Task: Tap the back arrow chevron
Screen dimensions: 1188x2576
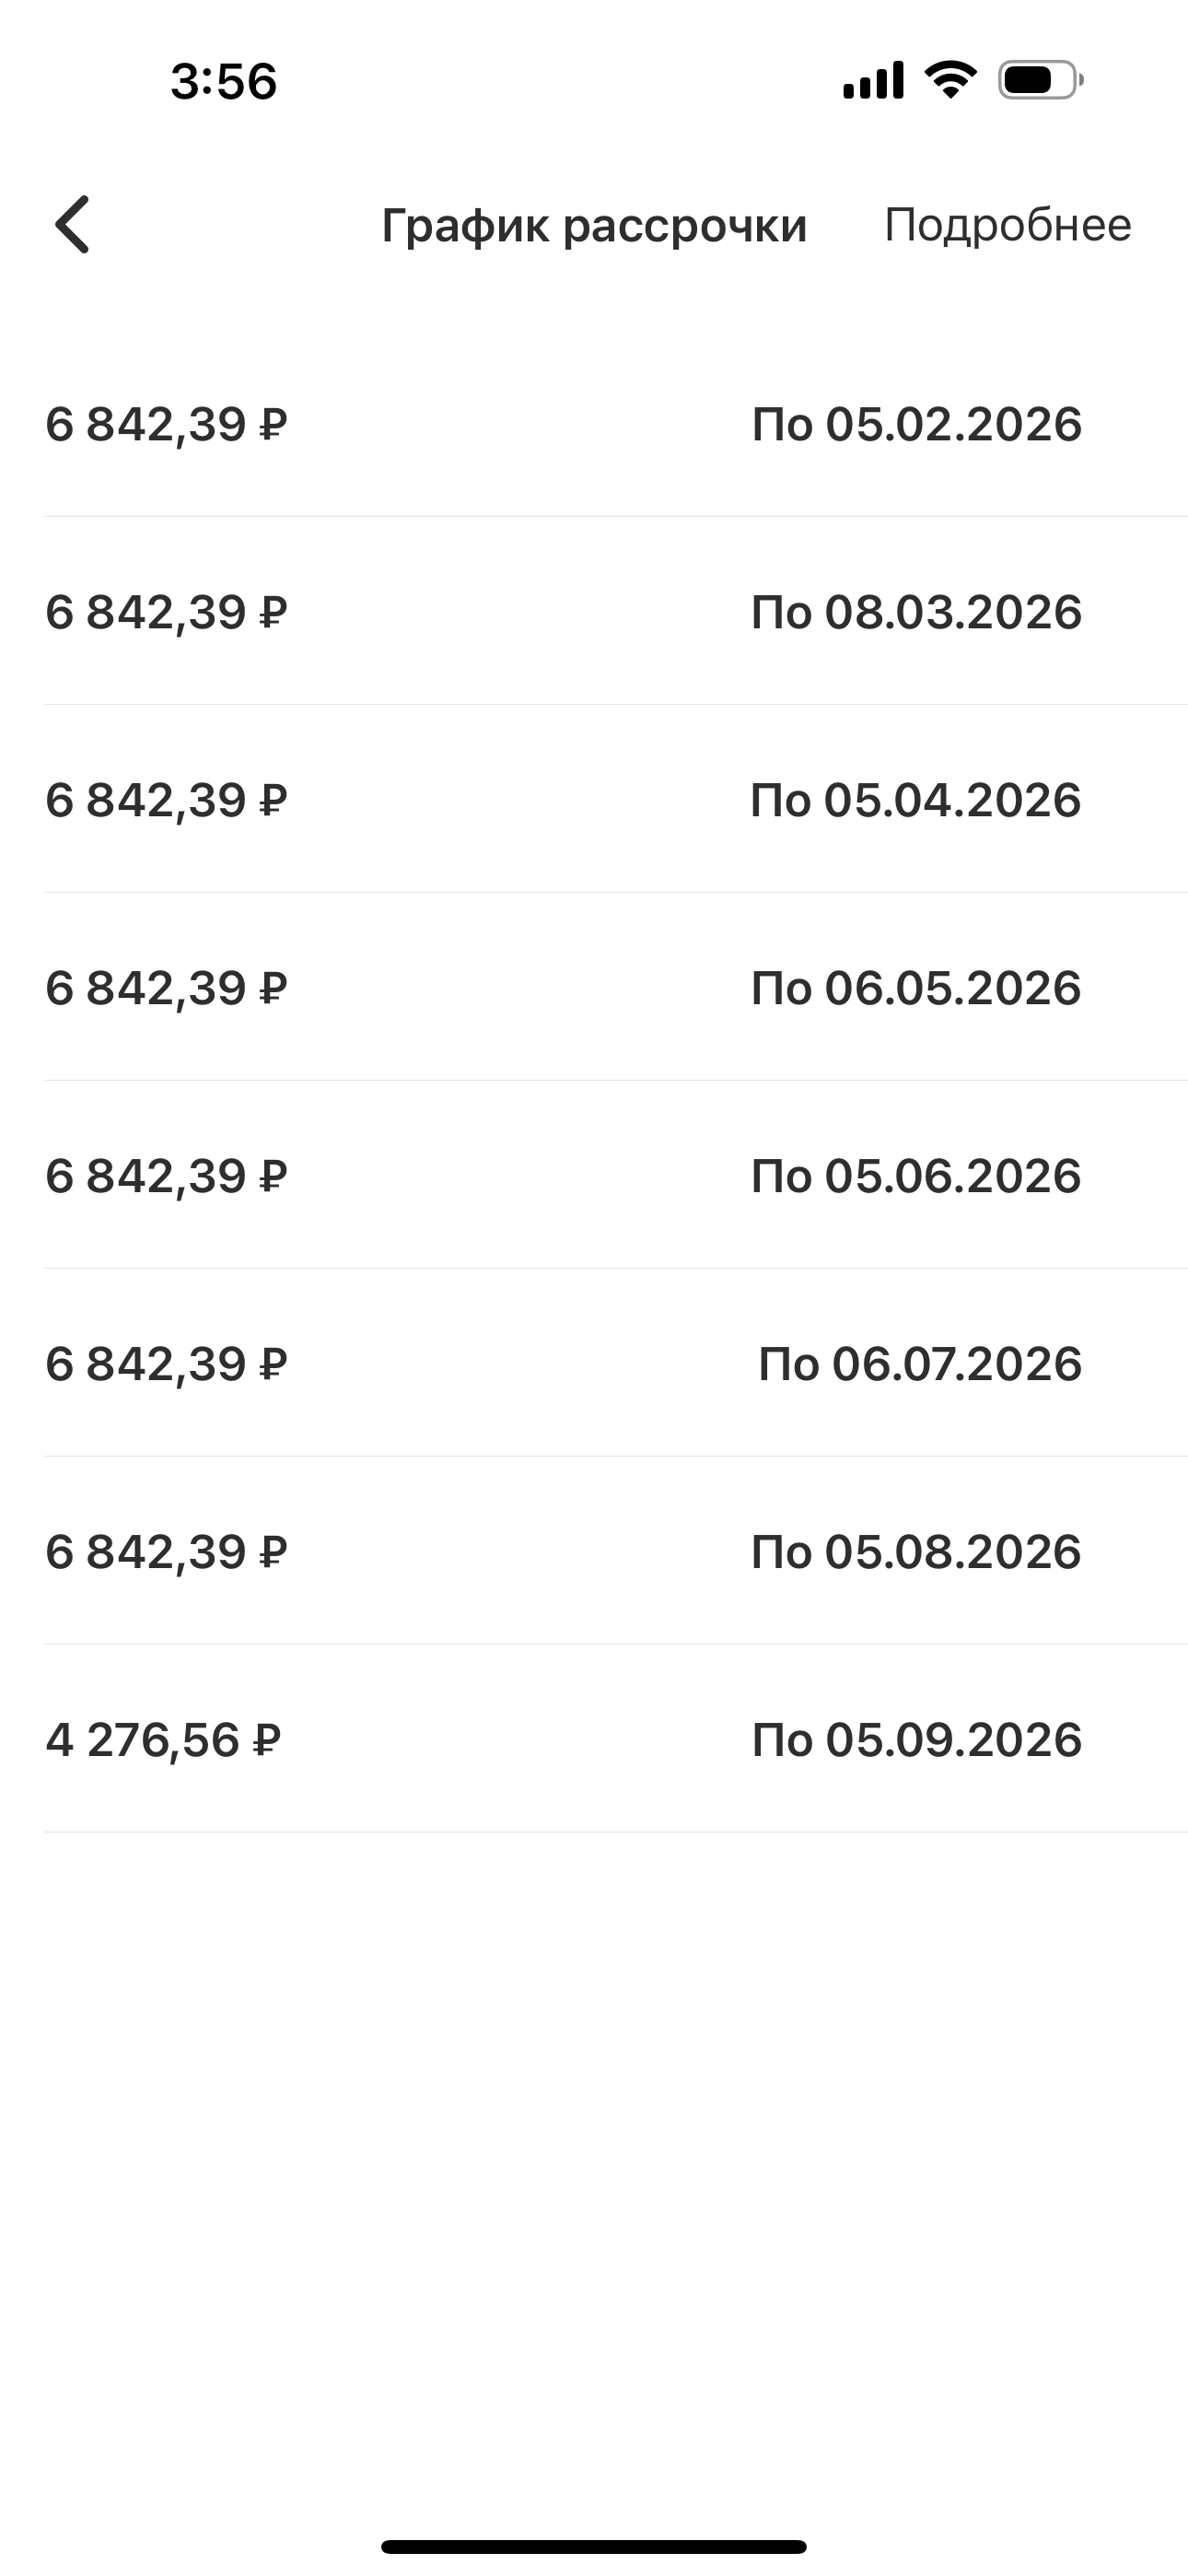Action: click(73, 224)
